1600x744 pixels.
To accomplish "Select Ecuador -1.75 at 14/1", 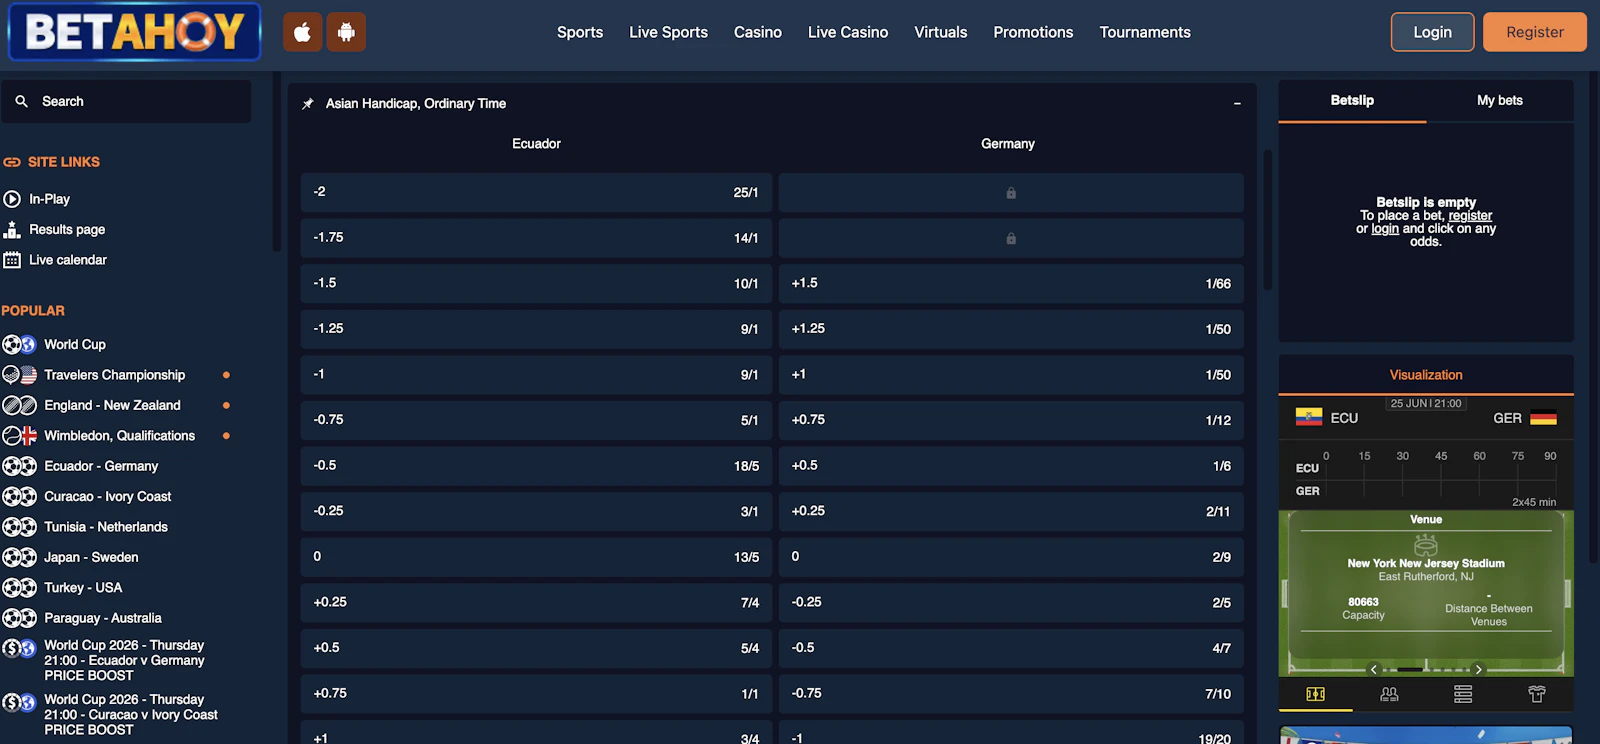I will (536, 238).
